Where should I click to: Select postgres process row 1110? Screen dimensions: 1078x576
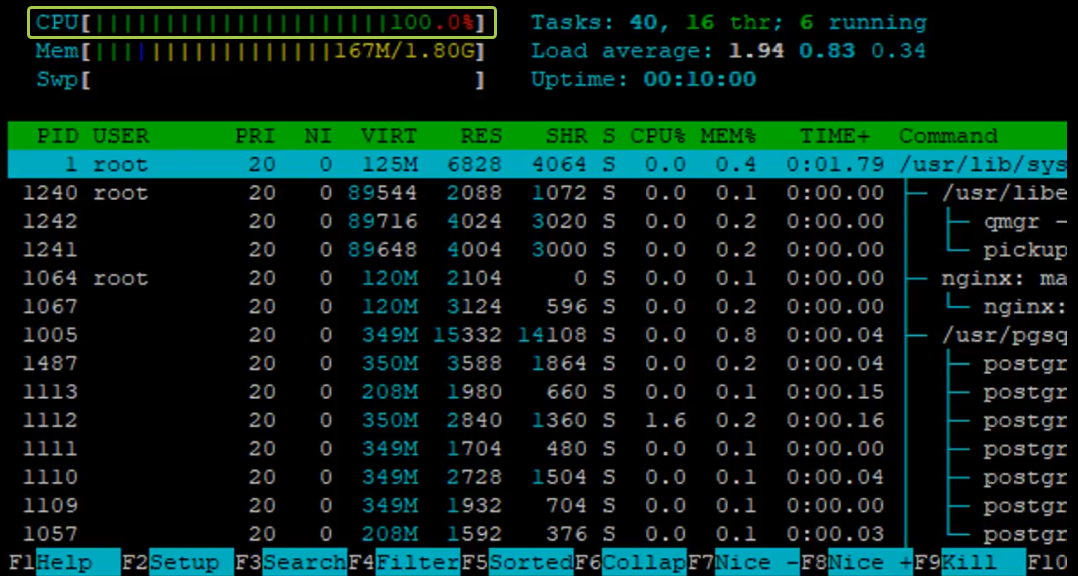[x=537, y=477]
